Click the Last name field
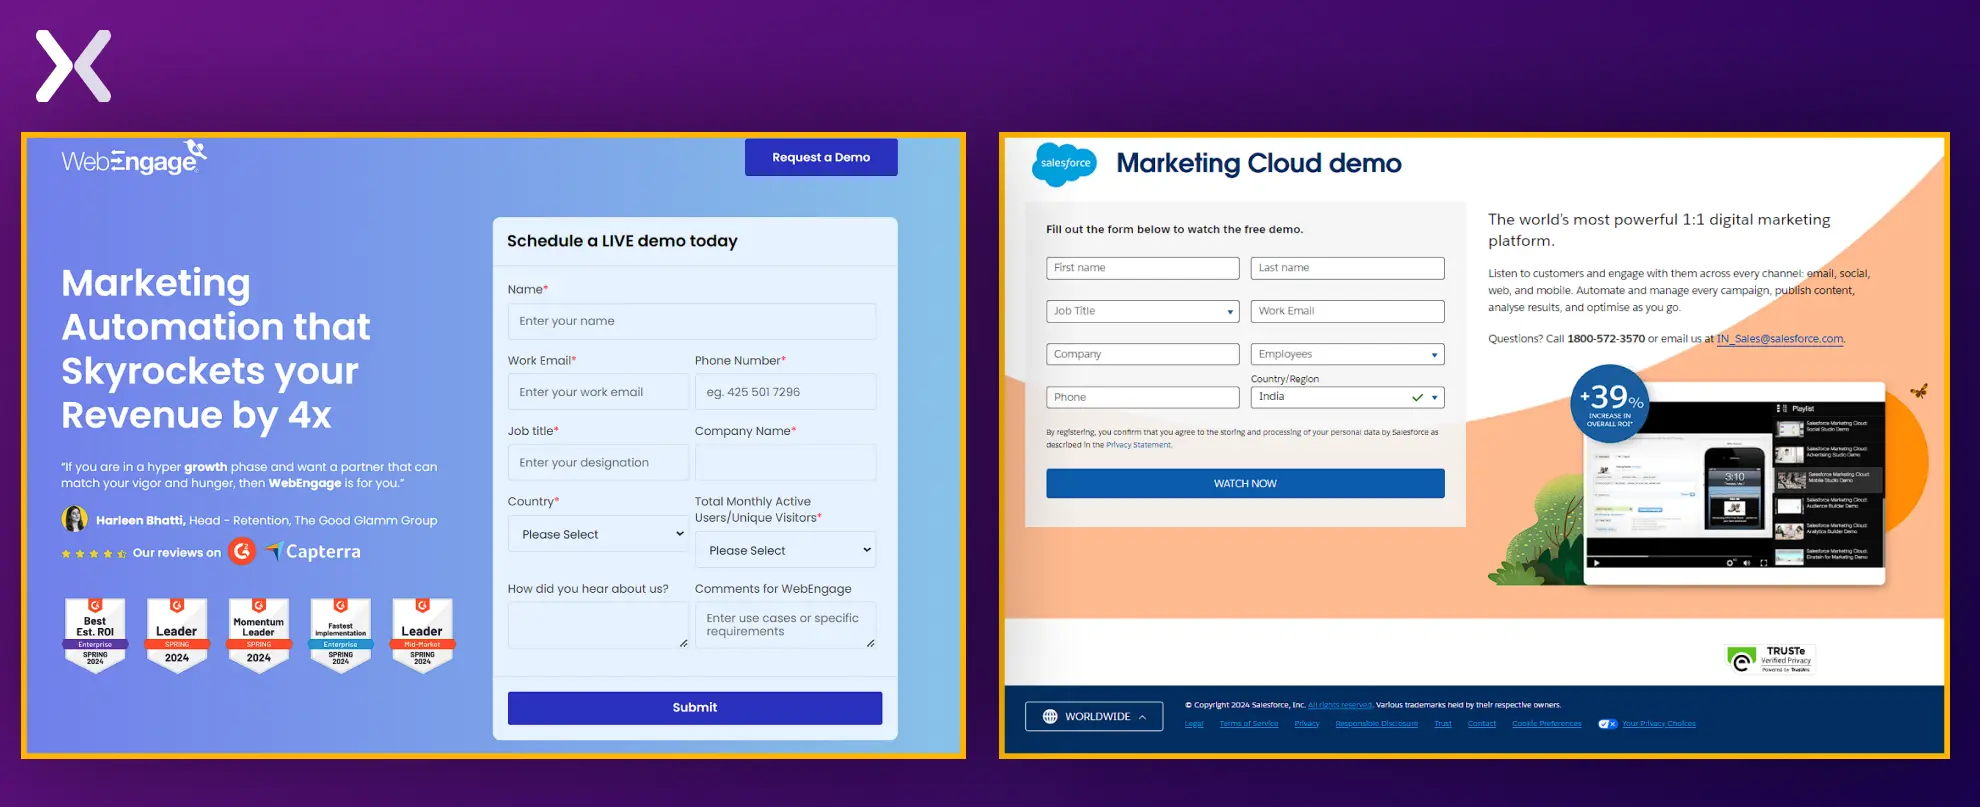 [1348, 268]
